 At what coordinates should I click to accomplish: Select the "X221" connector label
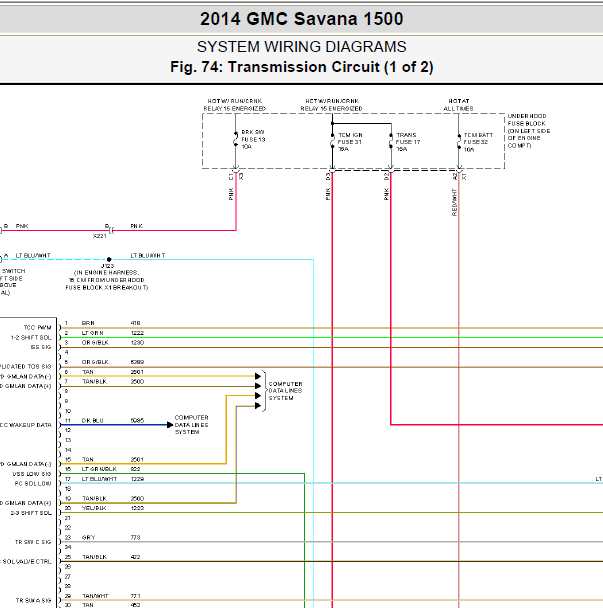pyautogui.click(x=100, y=236)
